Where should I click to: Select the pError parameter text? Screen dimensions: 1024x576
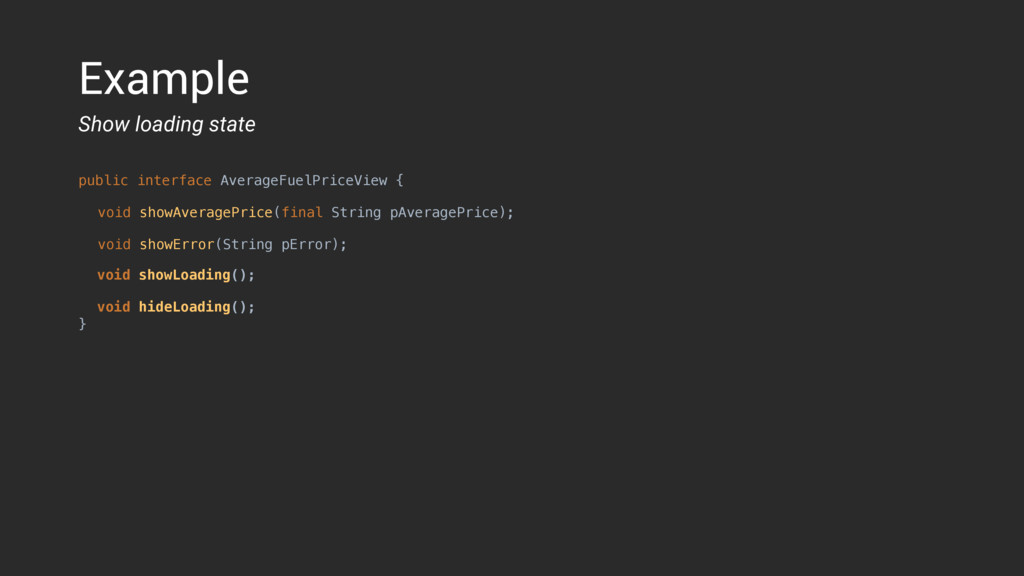click(306, 244)
